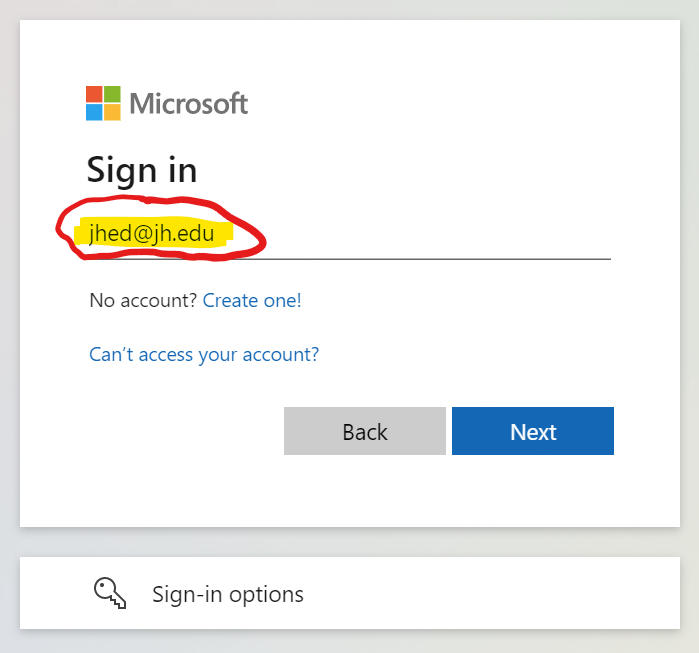Click the Sign in heading
This screenshot has width=699, height=653.
[x=142, y=170]
